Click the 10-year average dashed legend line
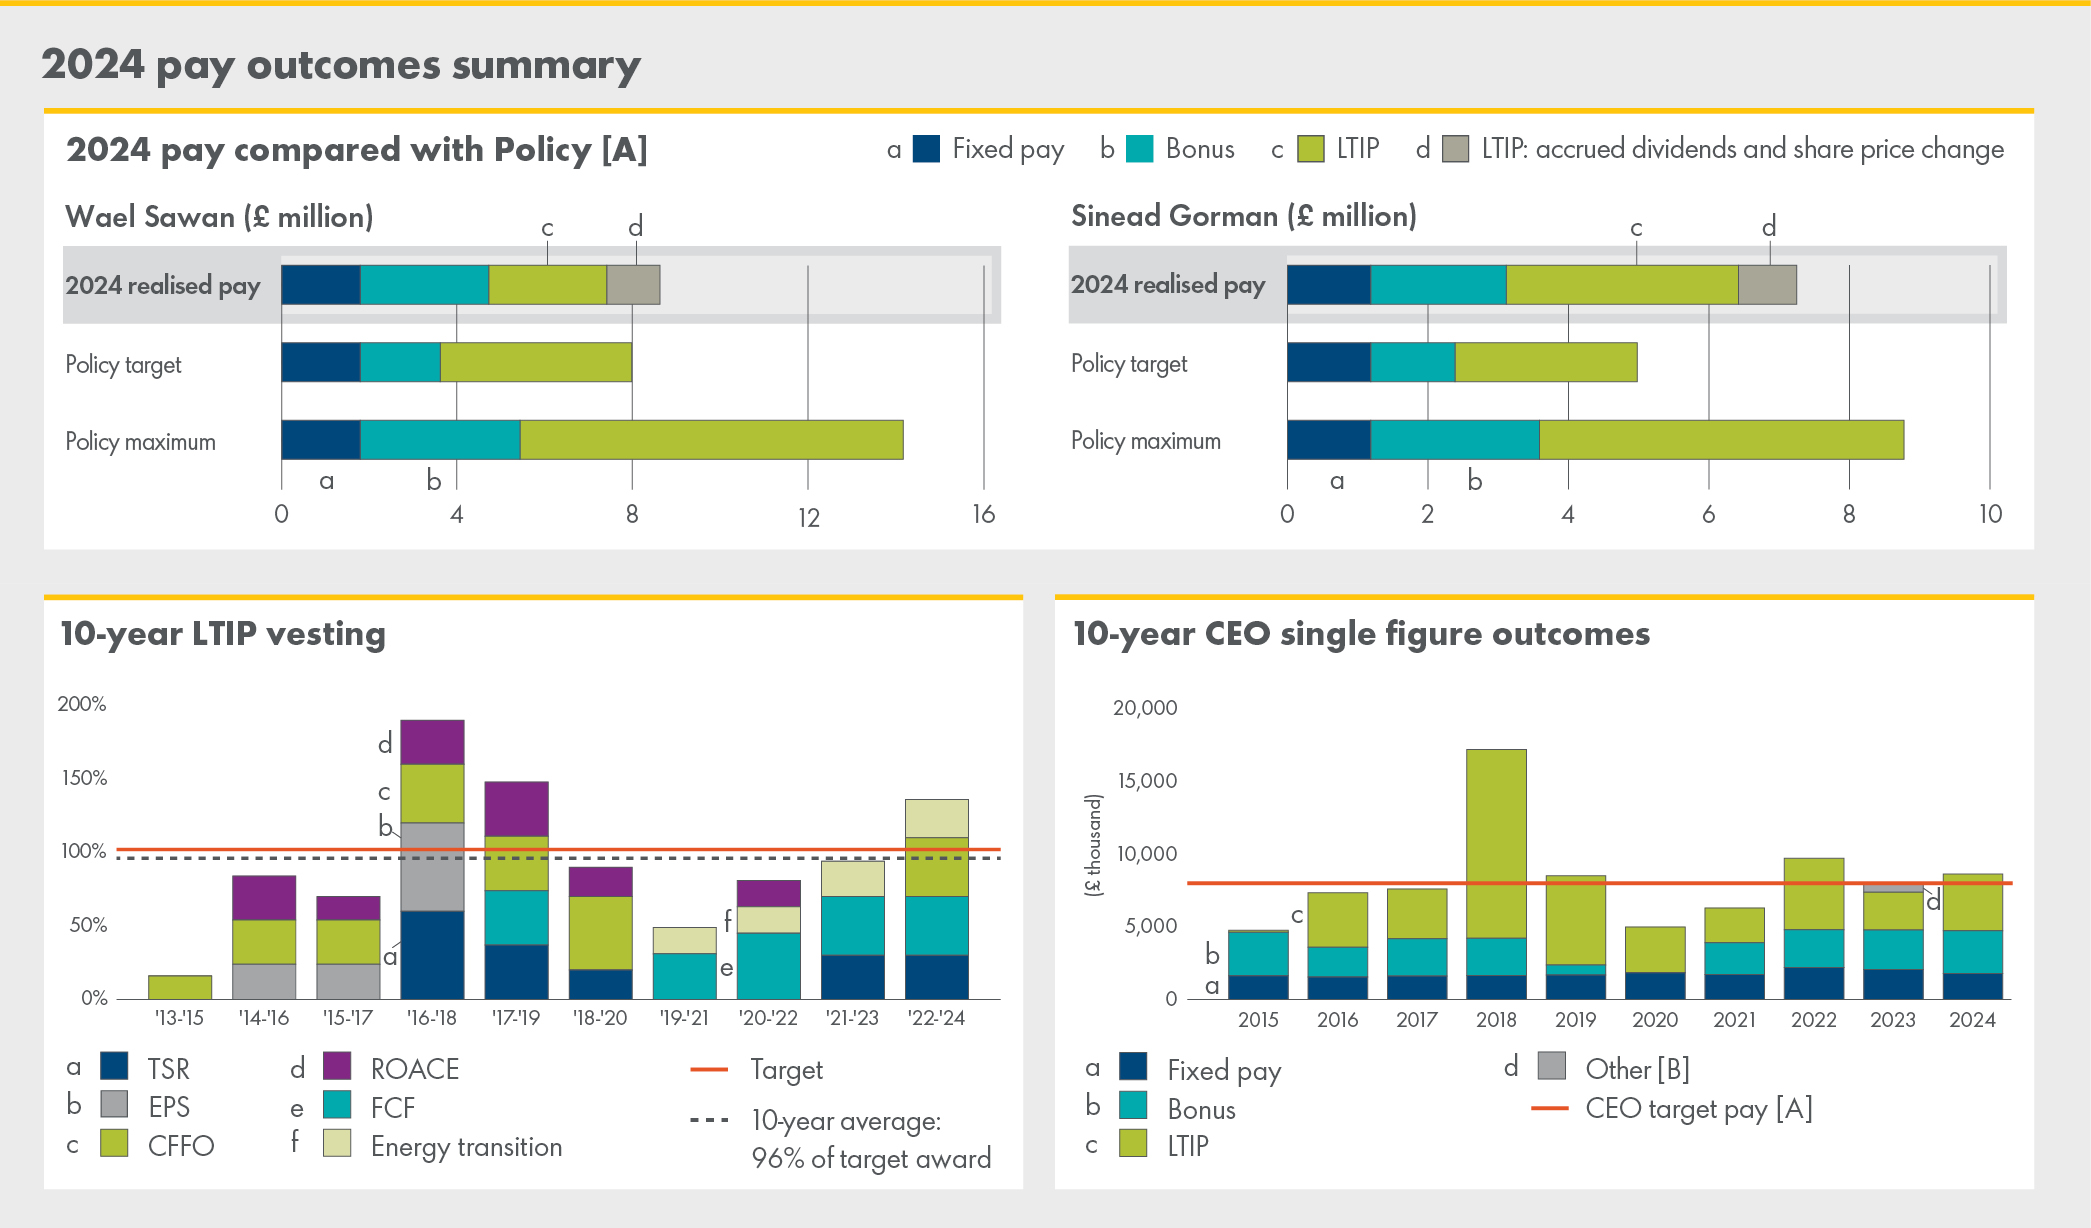The width and height of the screenshot is (2091, 1228). [709, 1120]
